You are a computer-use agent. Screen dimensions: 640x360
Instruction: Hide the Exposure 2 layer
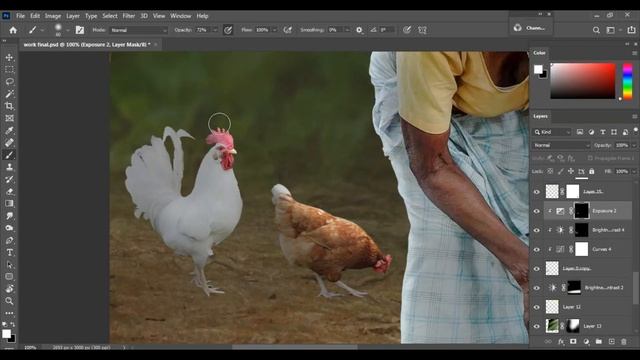tap(537, 211)
